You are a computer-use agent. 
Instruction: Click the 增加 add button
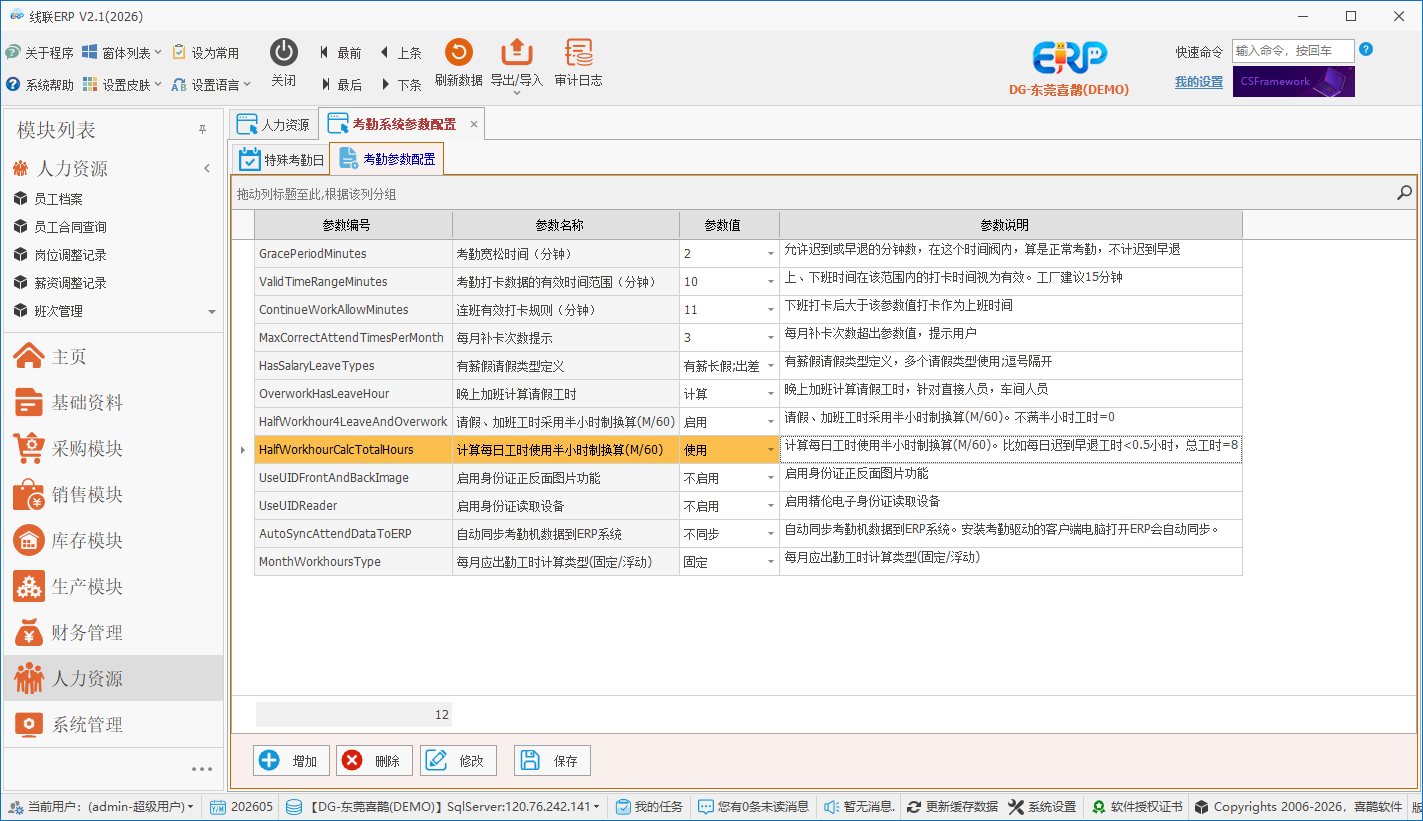[291, 761]
